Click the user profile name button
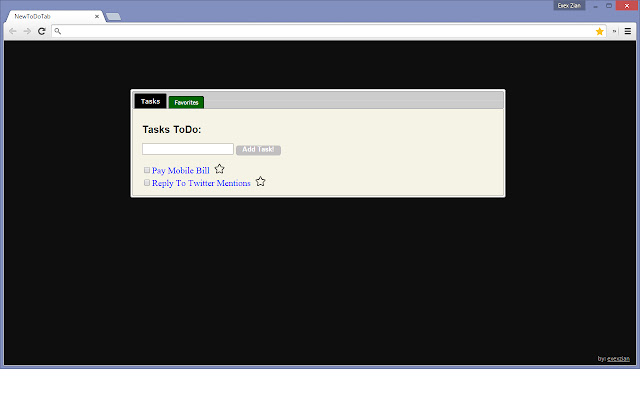Image resolution: width=640 pixels, height=400 pixels. (569, 6)
